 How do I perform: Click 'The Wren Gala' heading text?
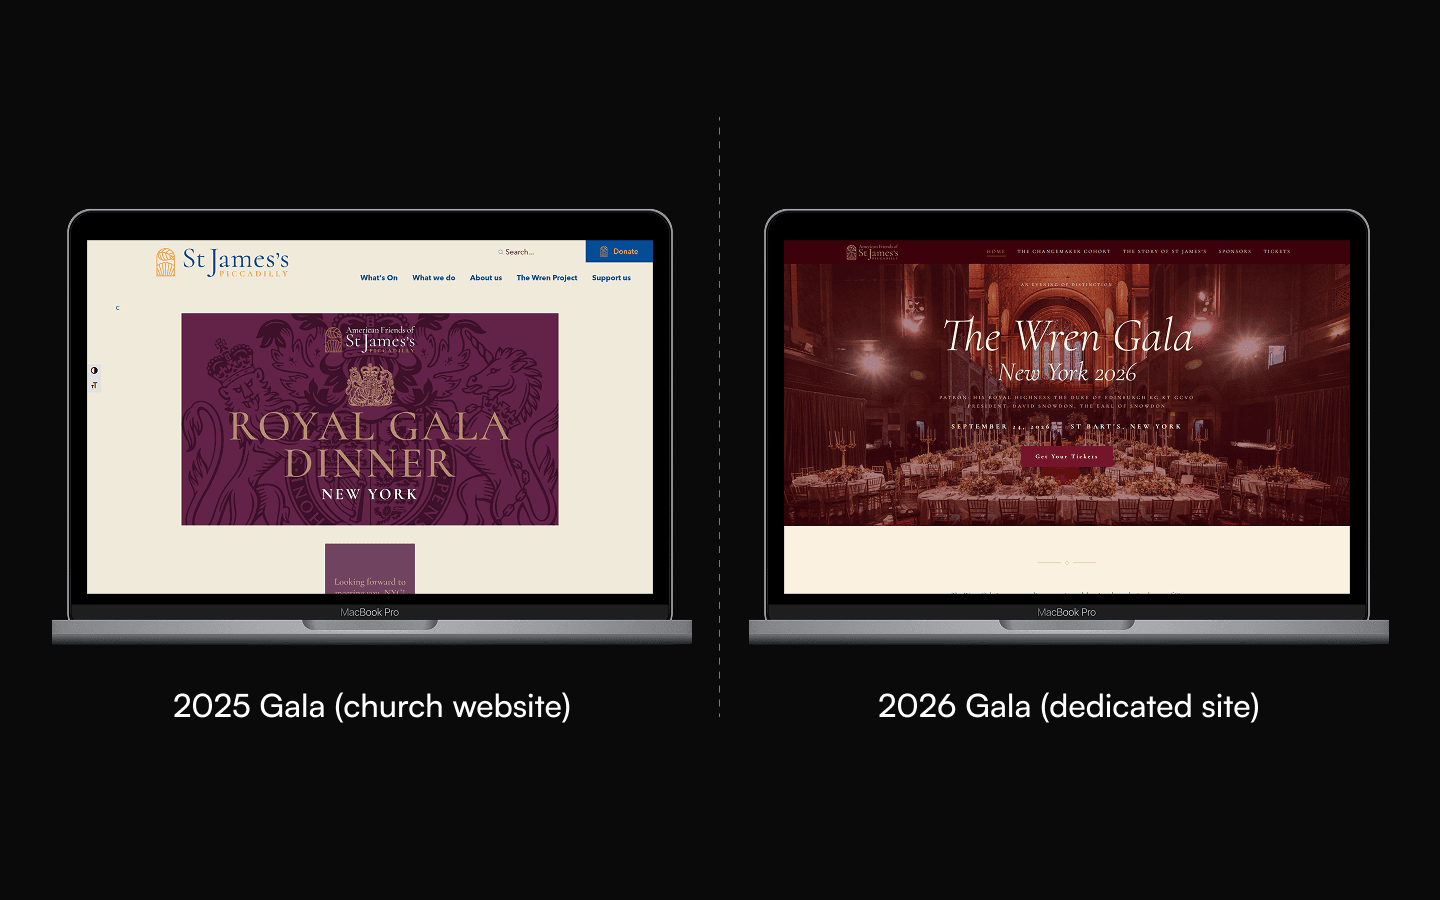(1068, 336)
